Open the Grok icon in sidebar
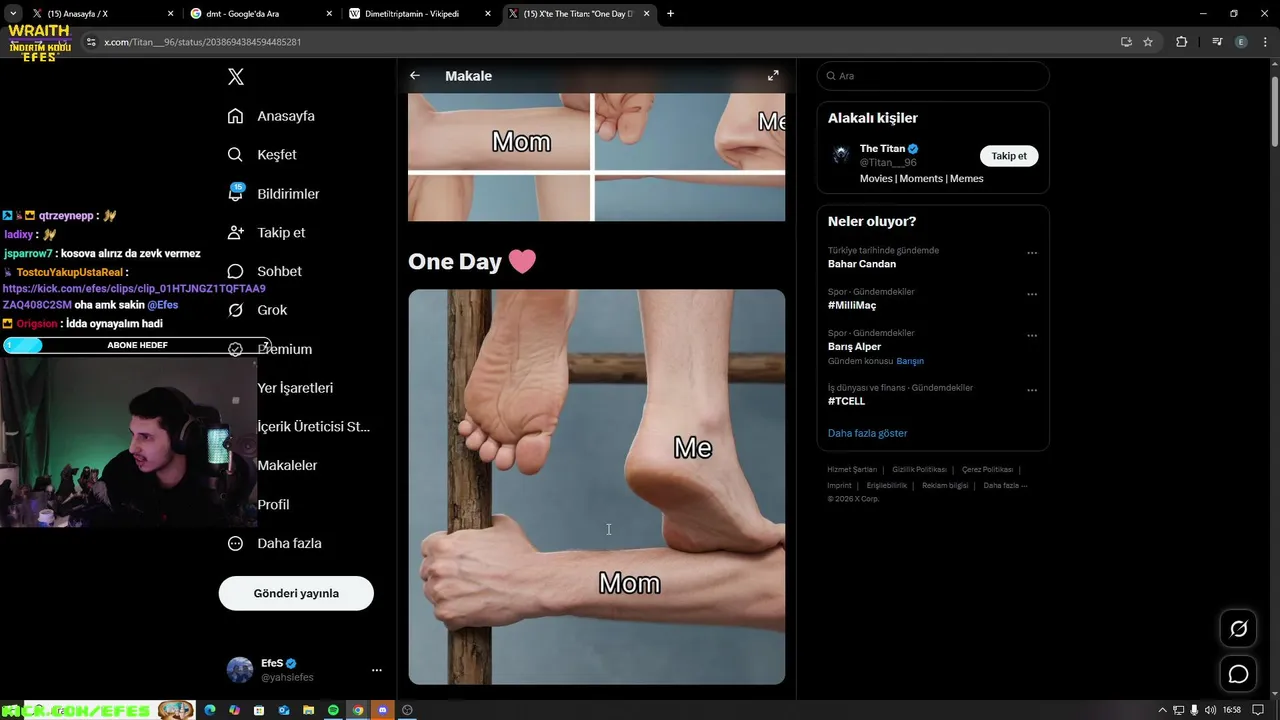The height and width of the screenshot is (720, 1280). (236, 310)
